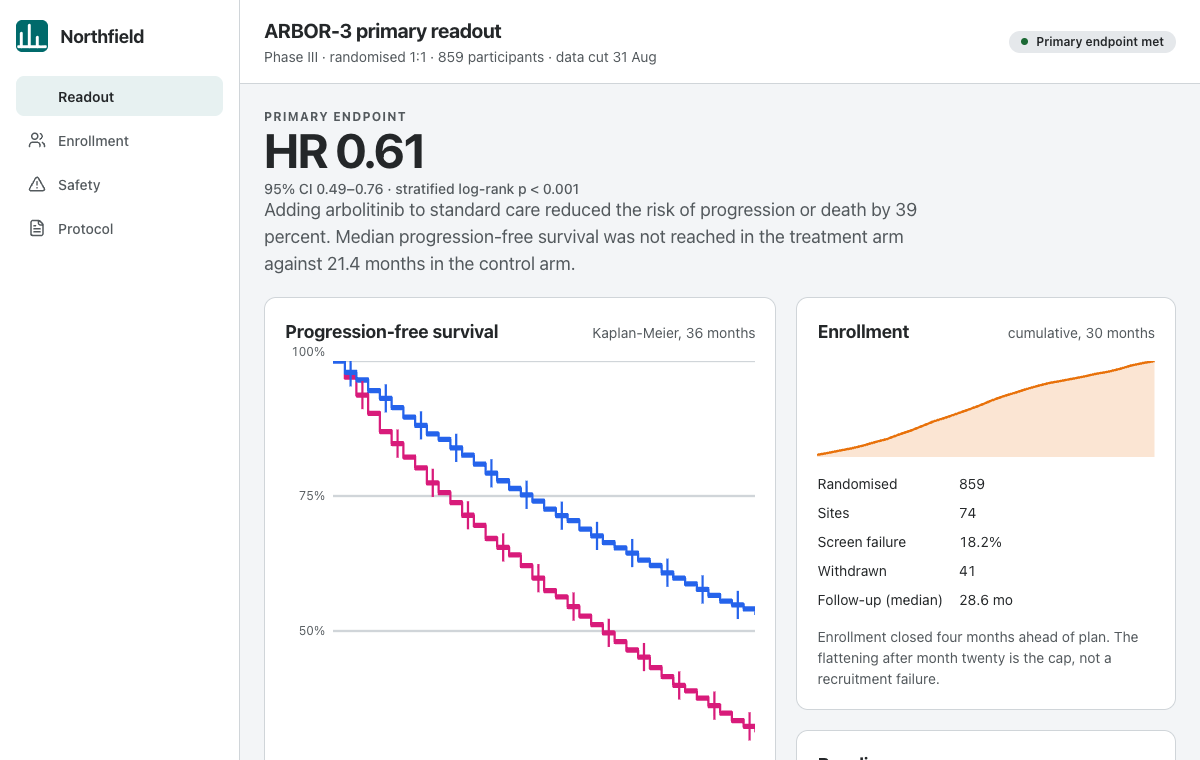Click the Enrollment card heading
This screenshot has height=760, width=1200.
click(x=863, y=332)
